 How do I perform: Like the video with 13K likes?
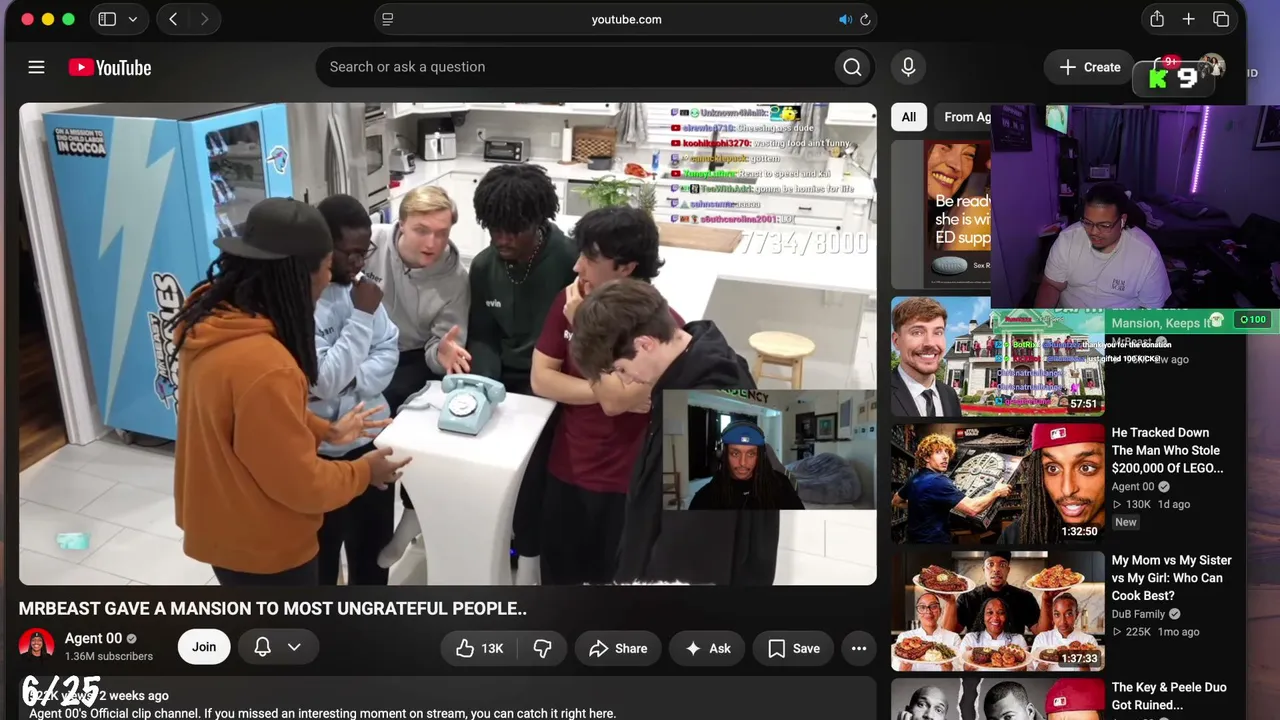pyautogui.click(x=479, y=648)
